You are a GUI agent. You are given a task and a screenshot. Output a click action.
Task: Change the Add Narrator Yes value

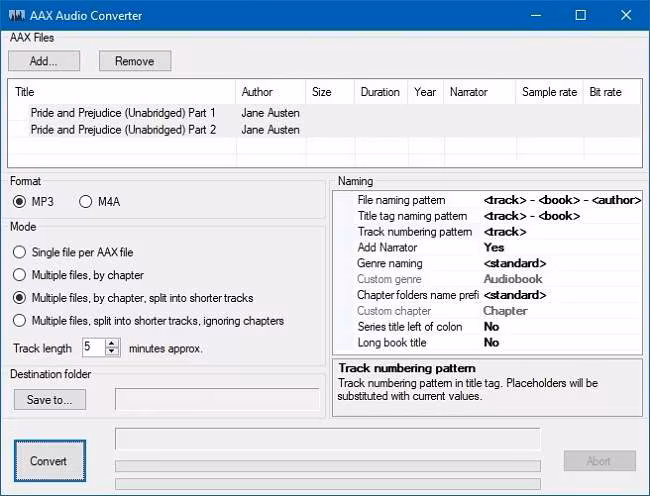pos(494,247)
